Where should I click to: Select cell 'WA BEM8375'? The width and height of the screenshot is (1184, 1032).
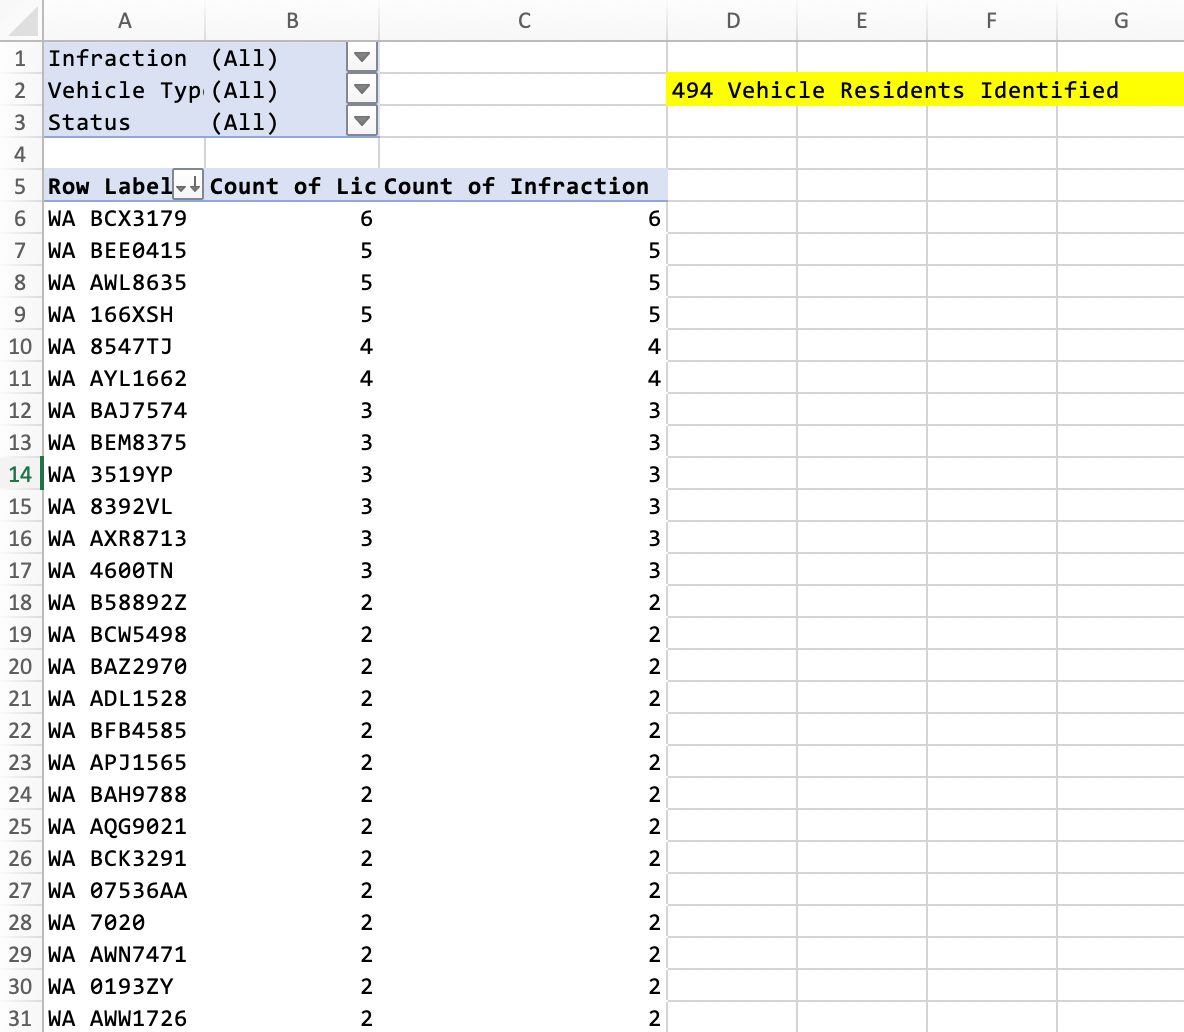pyautogui.click(x=125, y=442)
